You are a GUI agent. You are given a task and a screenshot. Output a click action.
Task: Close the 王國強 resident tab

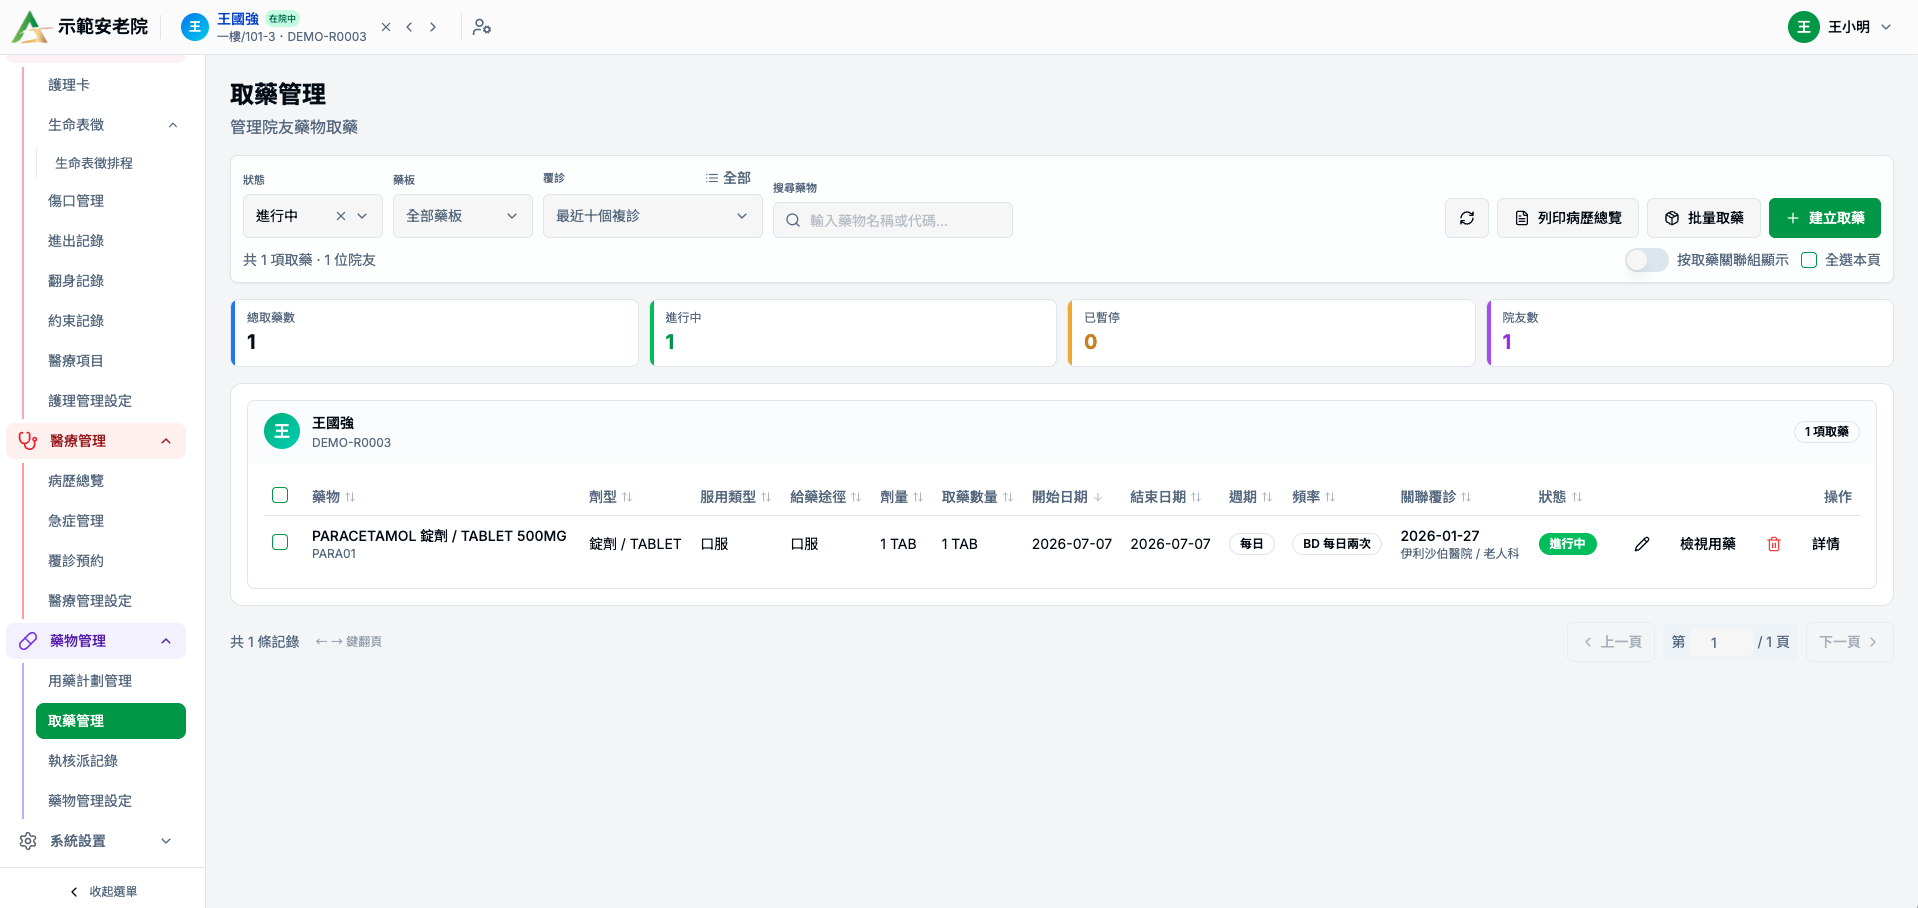point(386,27)
